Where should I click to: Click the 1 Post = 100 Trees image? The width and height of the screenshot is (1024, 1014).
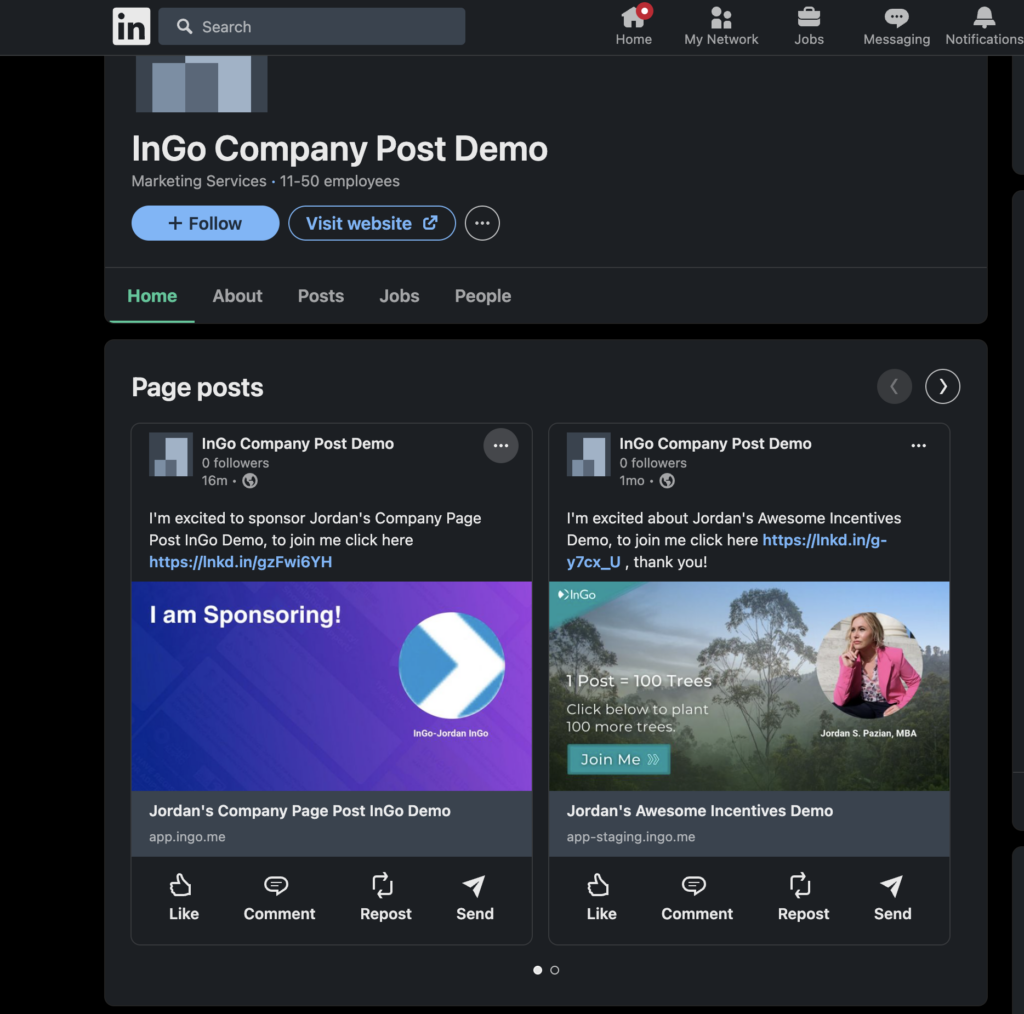749,686
